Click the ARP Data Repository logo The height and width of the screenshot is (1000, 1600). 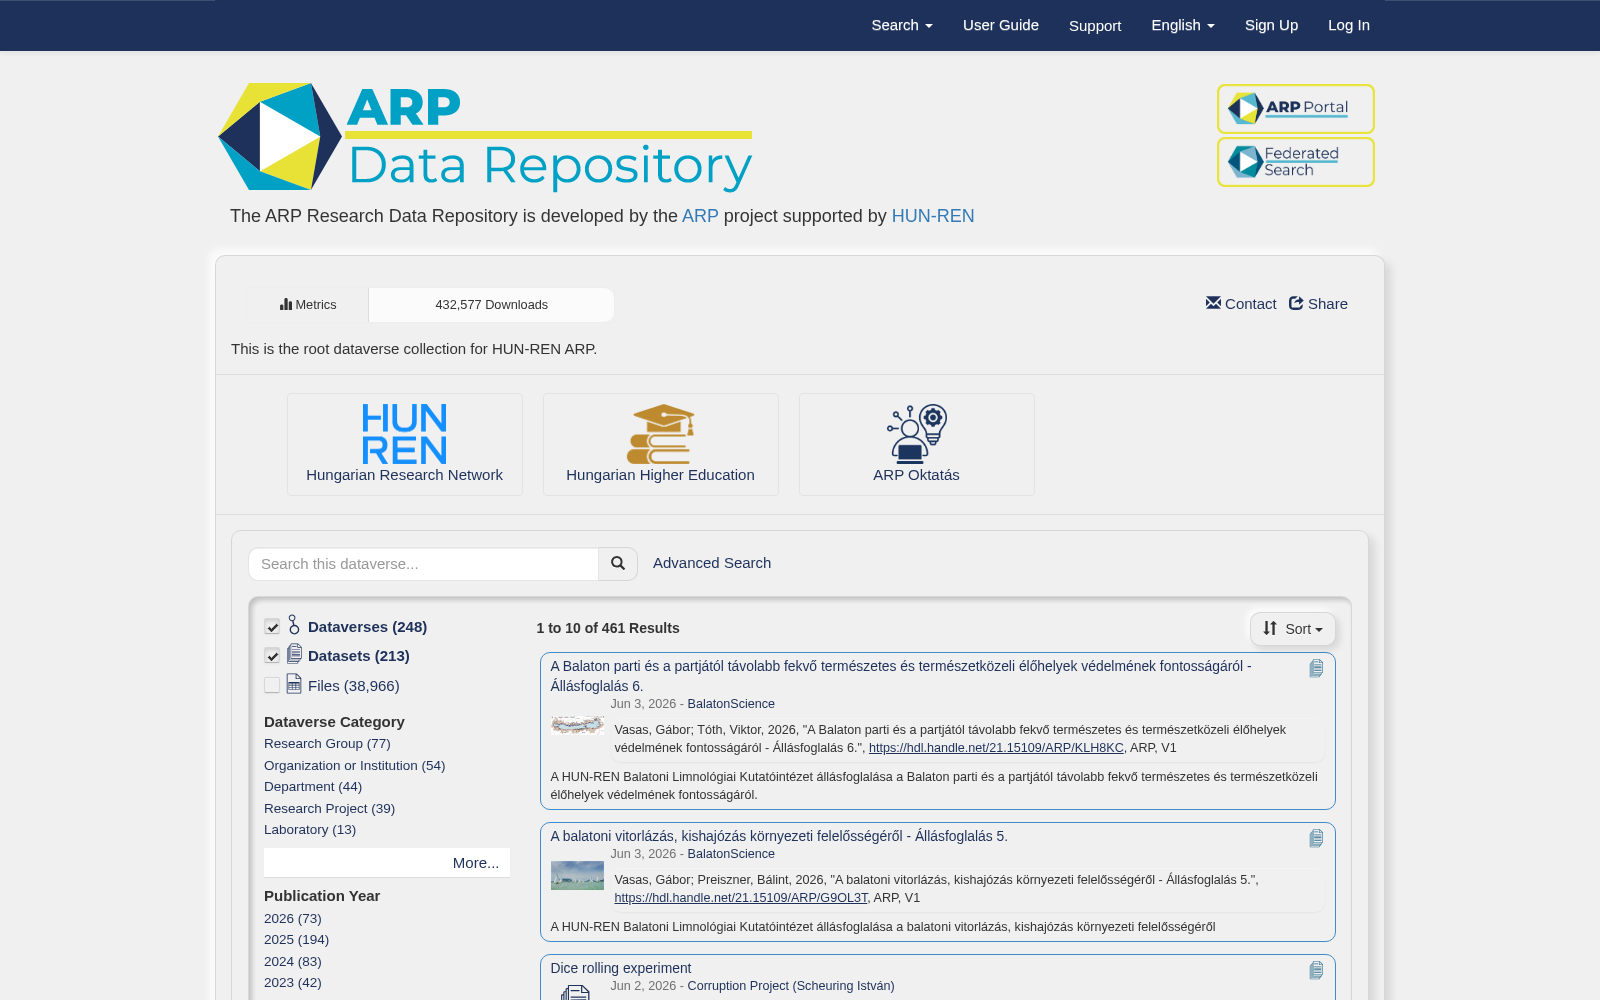485,137
